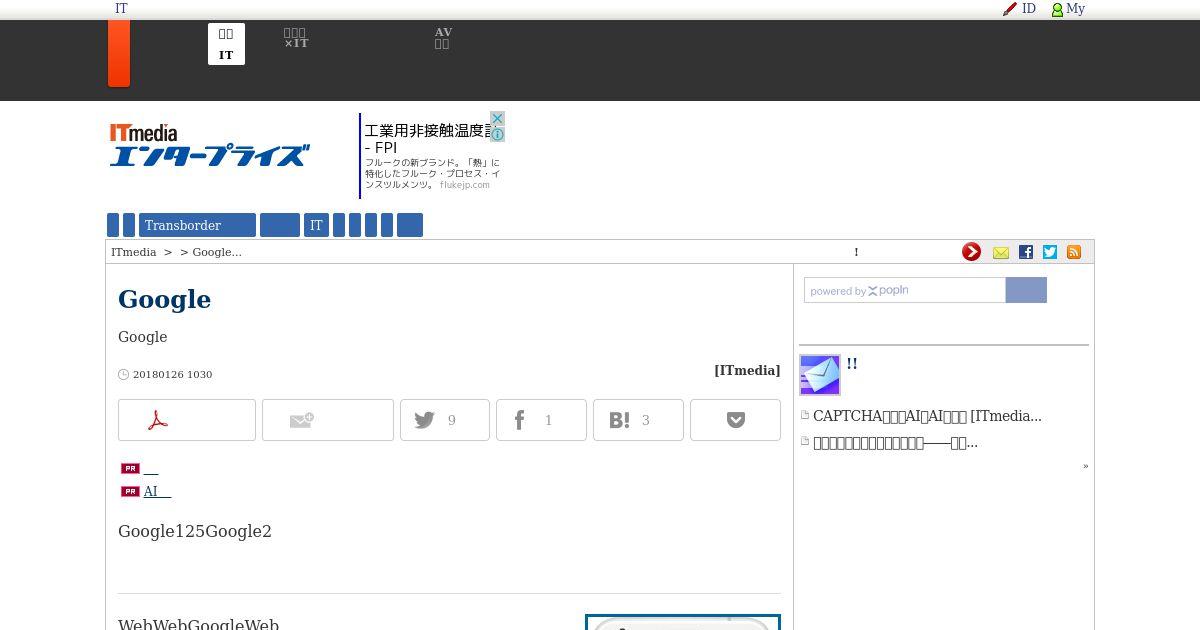This screenshot has width=1200, height=630.
Task: Share the article on Twitter (9)
Action: point(445,420)
